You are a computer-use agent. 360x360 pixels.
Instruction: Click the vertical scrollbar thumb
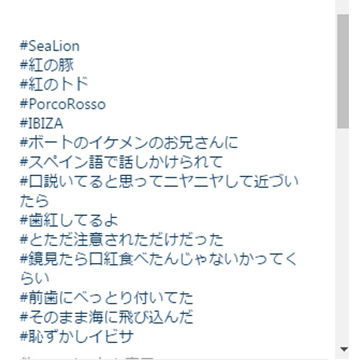343,71
